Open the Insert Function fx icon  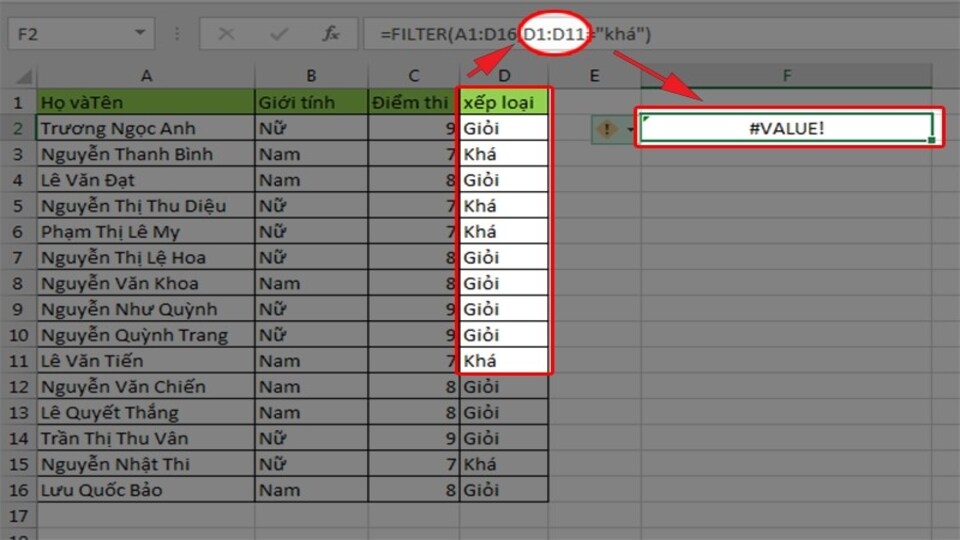(x=331, y=34)
